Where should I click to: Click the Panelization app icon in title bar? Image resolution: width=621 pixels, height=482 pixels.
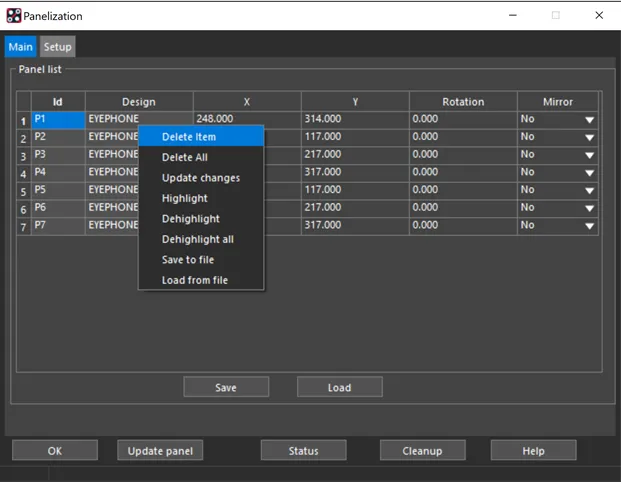coord(13,15)
